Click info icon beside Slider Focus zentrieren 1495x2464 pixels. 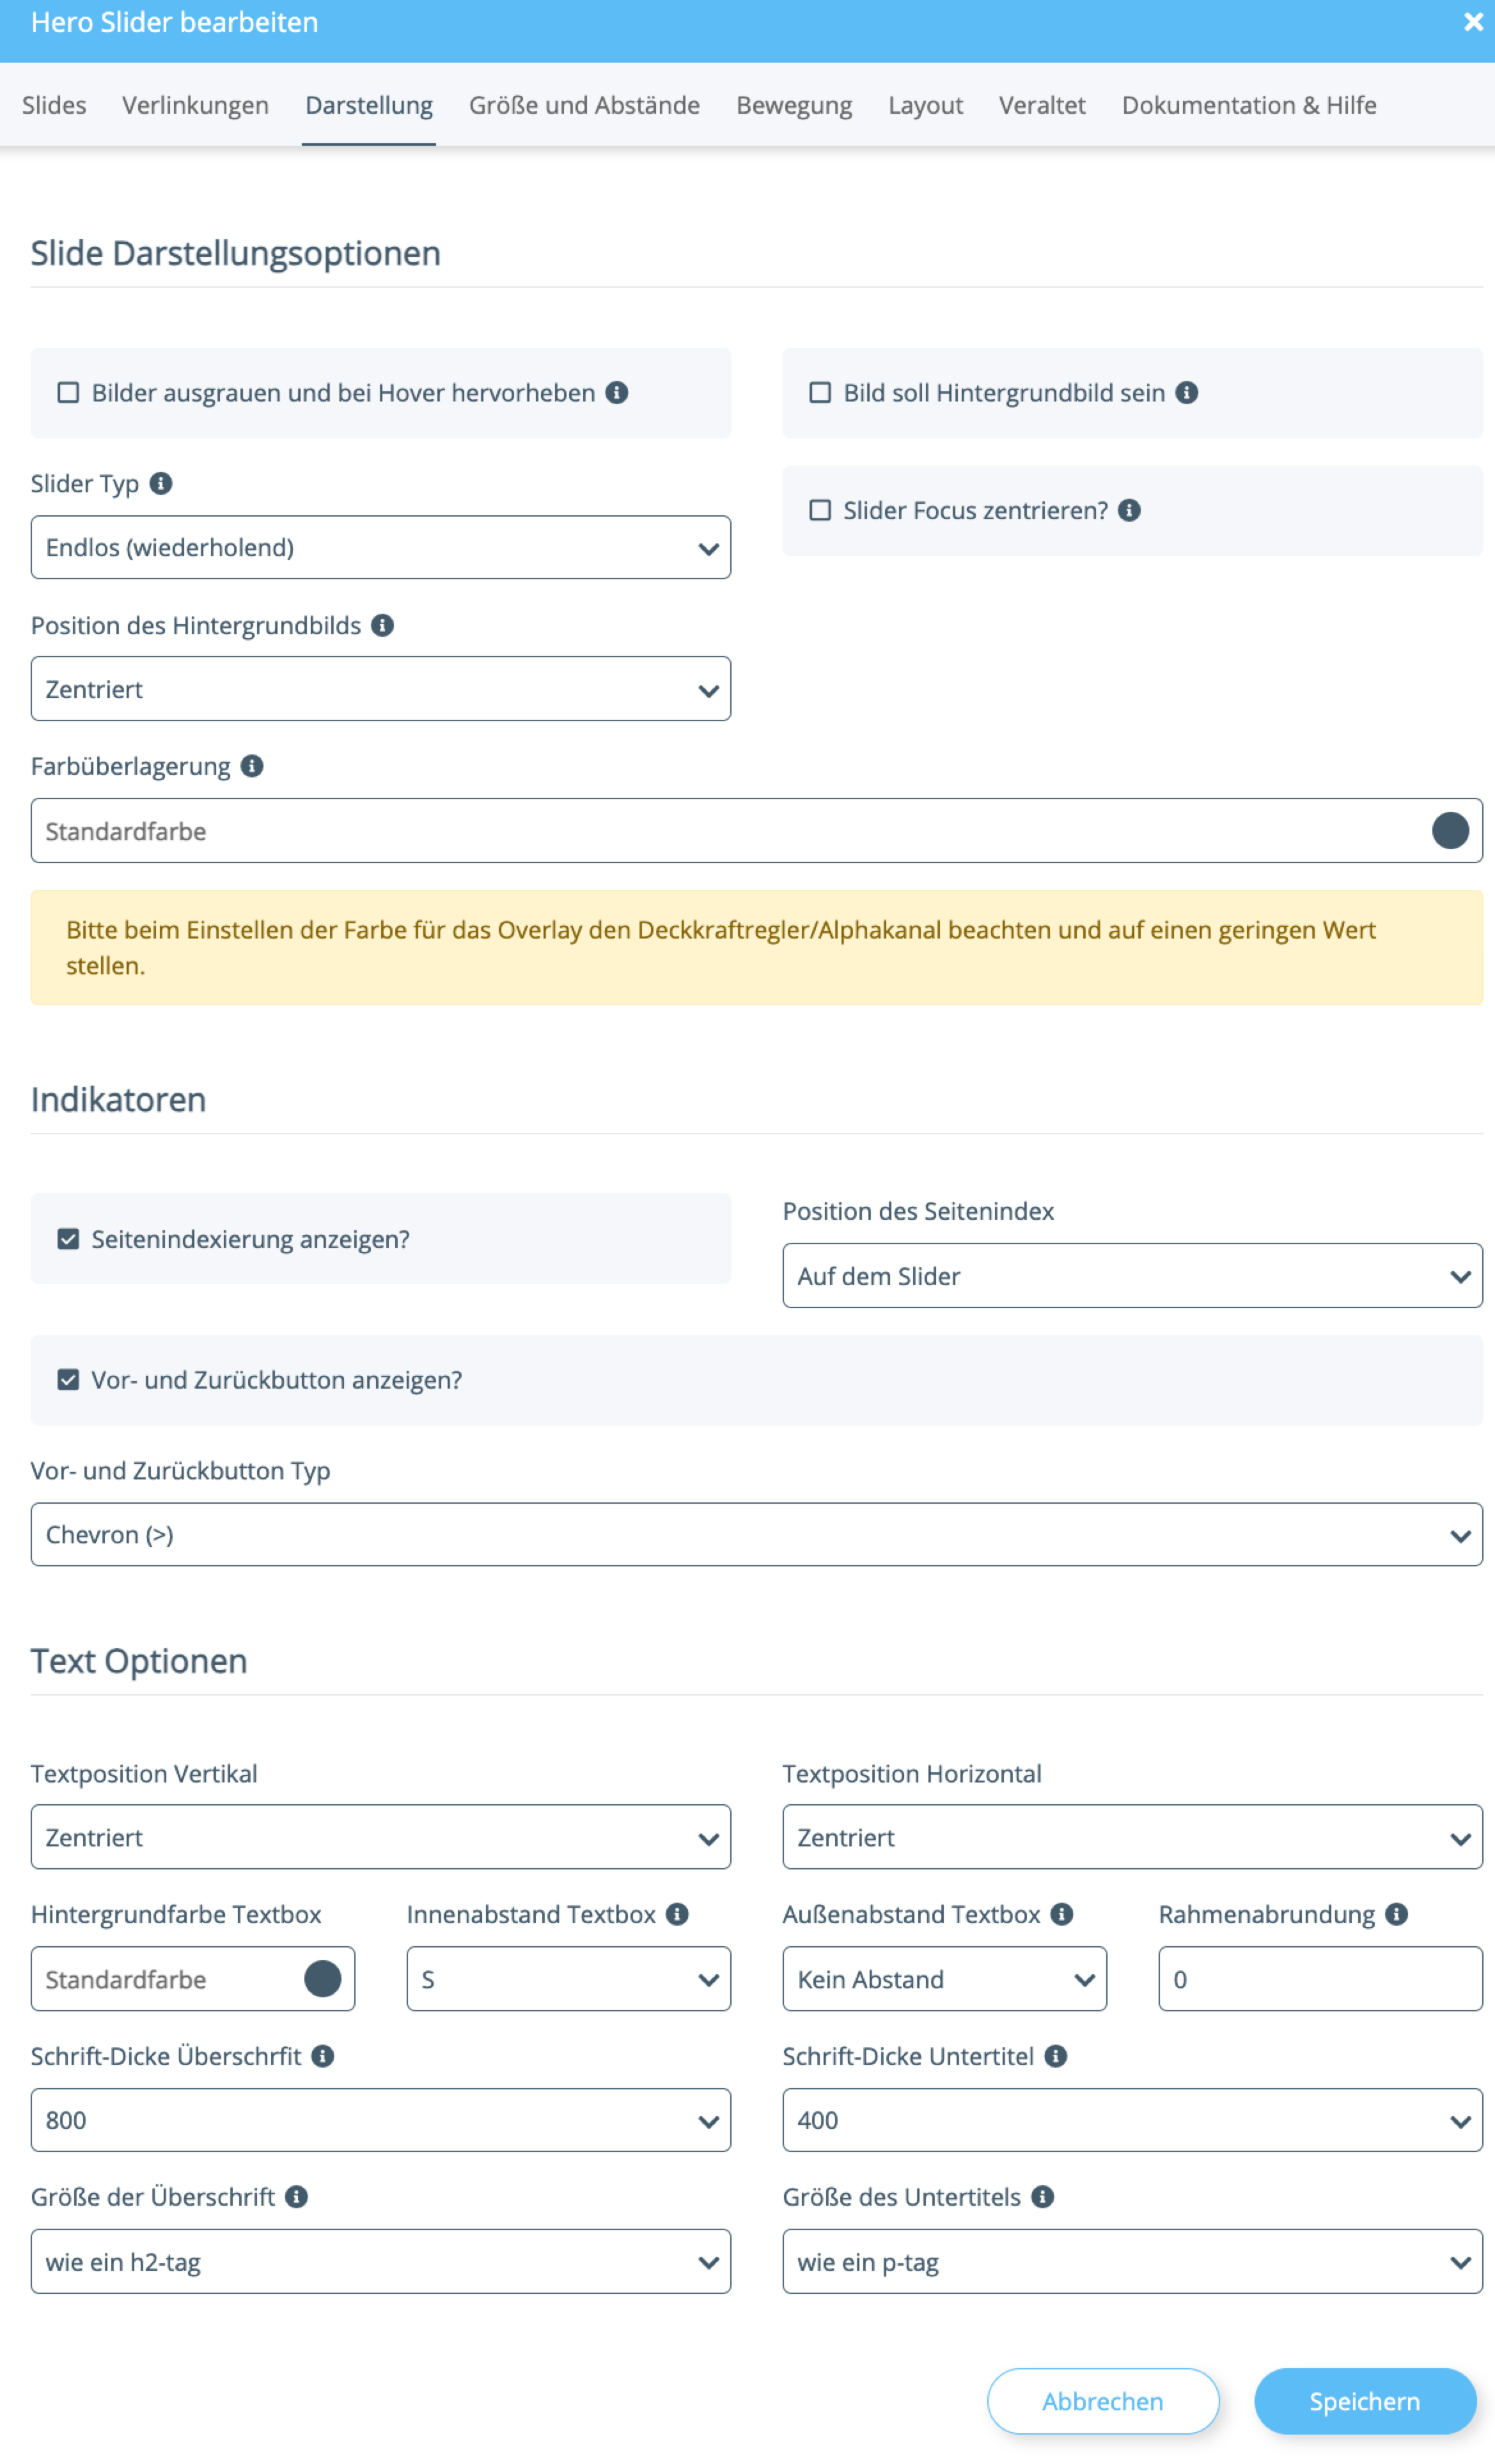click(1129, 511)
